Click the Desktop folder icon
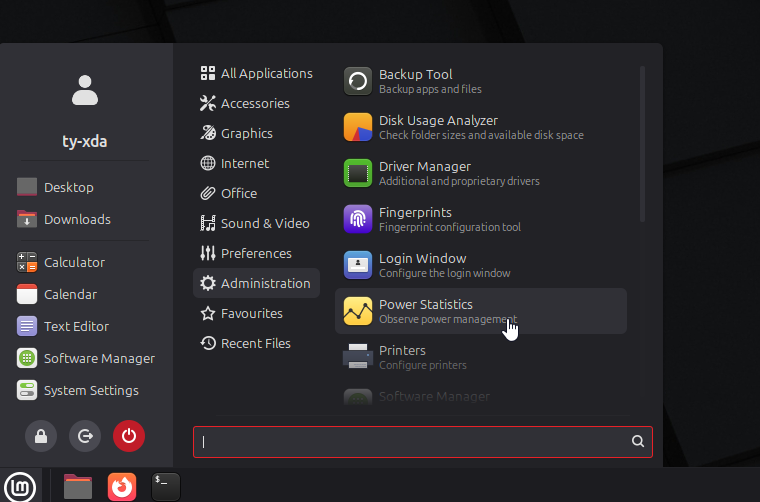The image size is (760, 502). click(27, 187)
